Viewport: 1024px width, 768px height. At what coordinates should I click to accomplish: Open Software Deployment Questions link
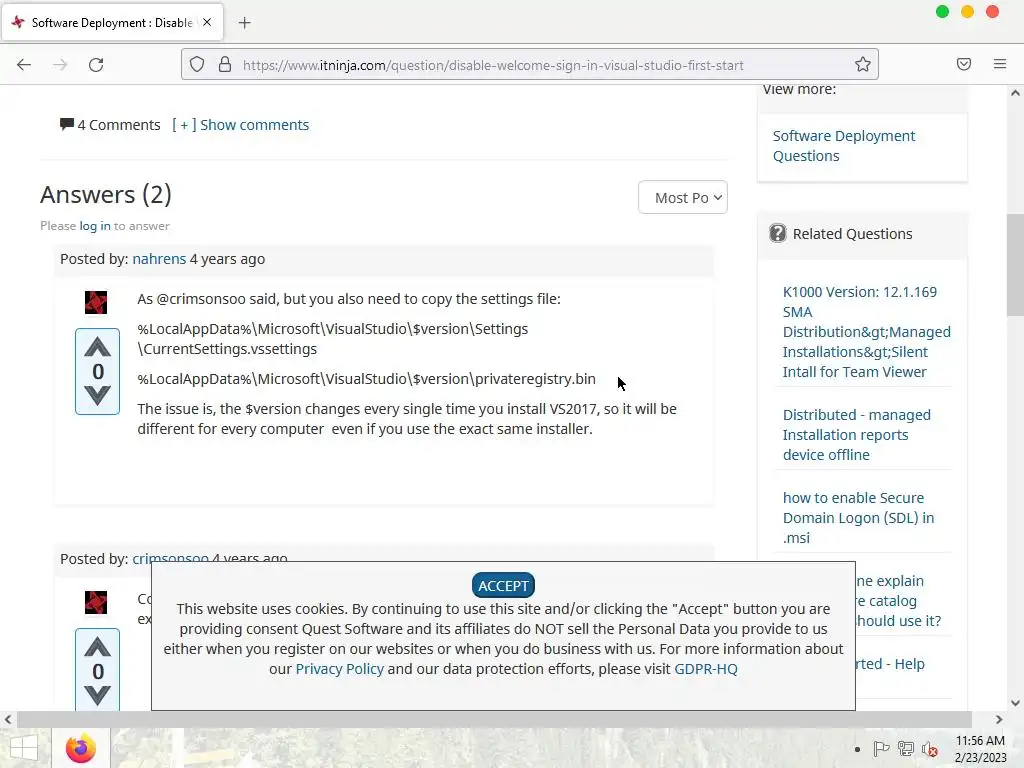tap(844, 146)
